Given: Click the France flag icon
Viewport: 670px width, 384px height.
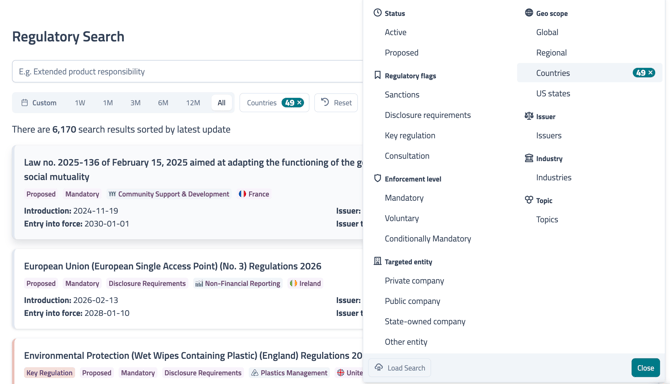Looking at the screenshot, I should pos(242,194).
